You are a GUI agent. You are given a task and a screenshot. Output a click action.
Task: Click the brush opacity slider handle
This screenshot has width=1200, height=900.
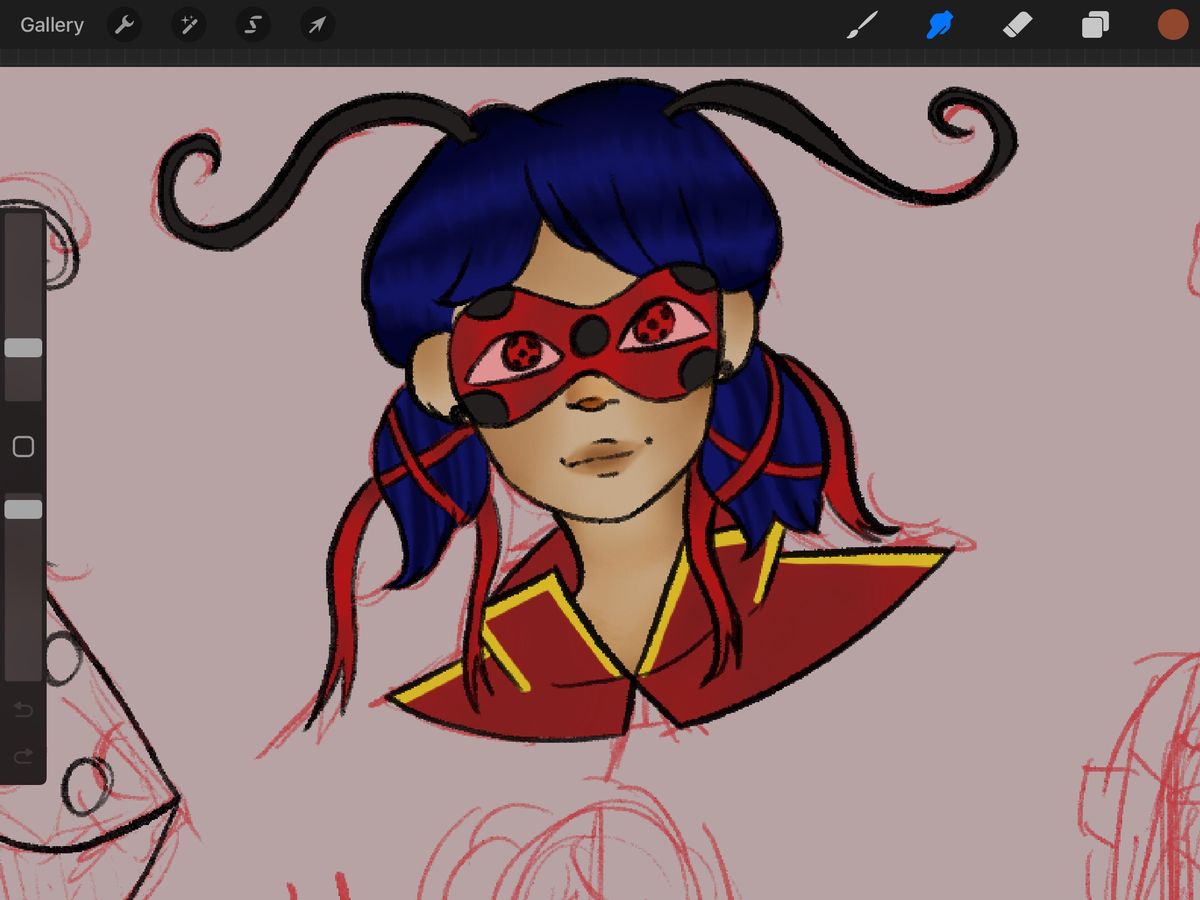point(23,510)
